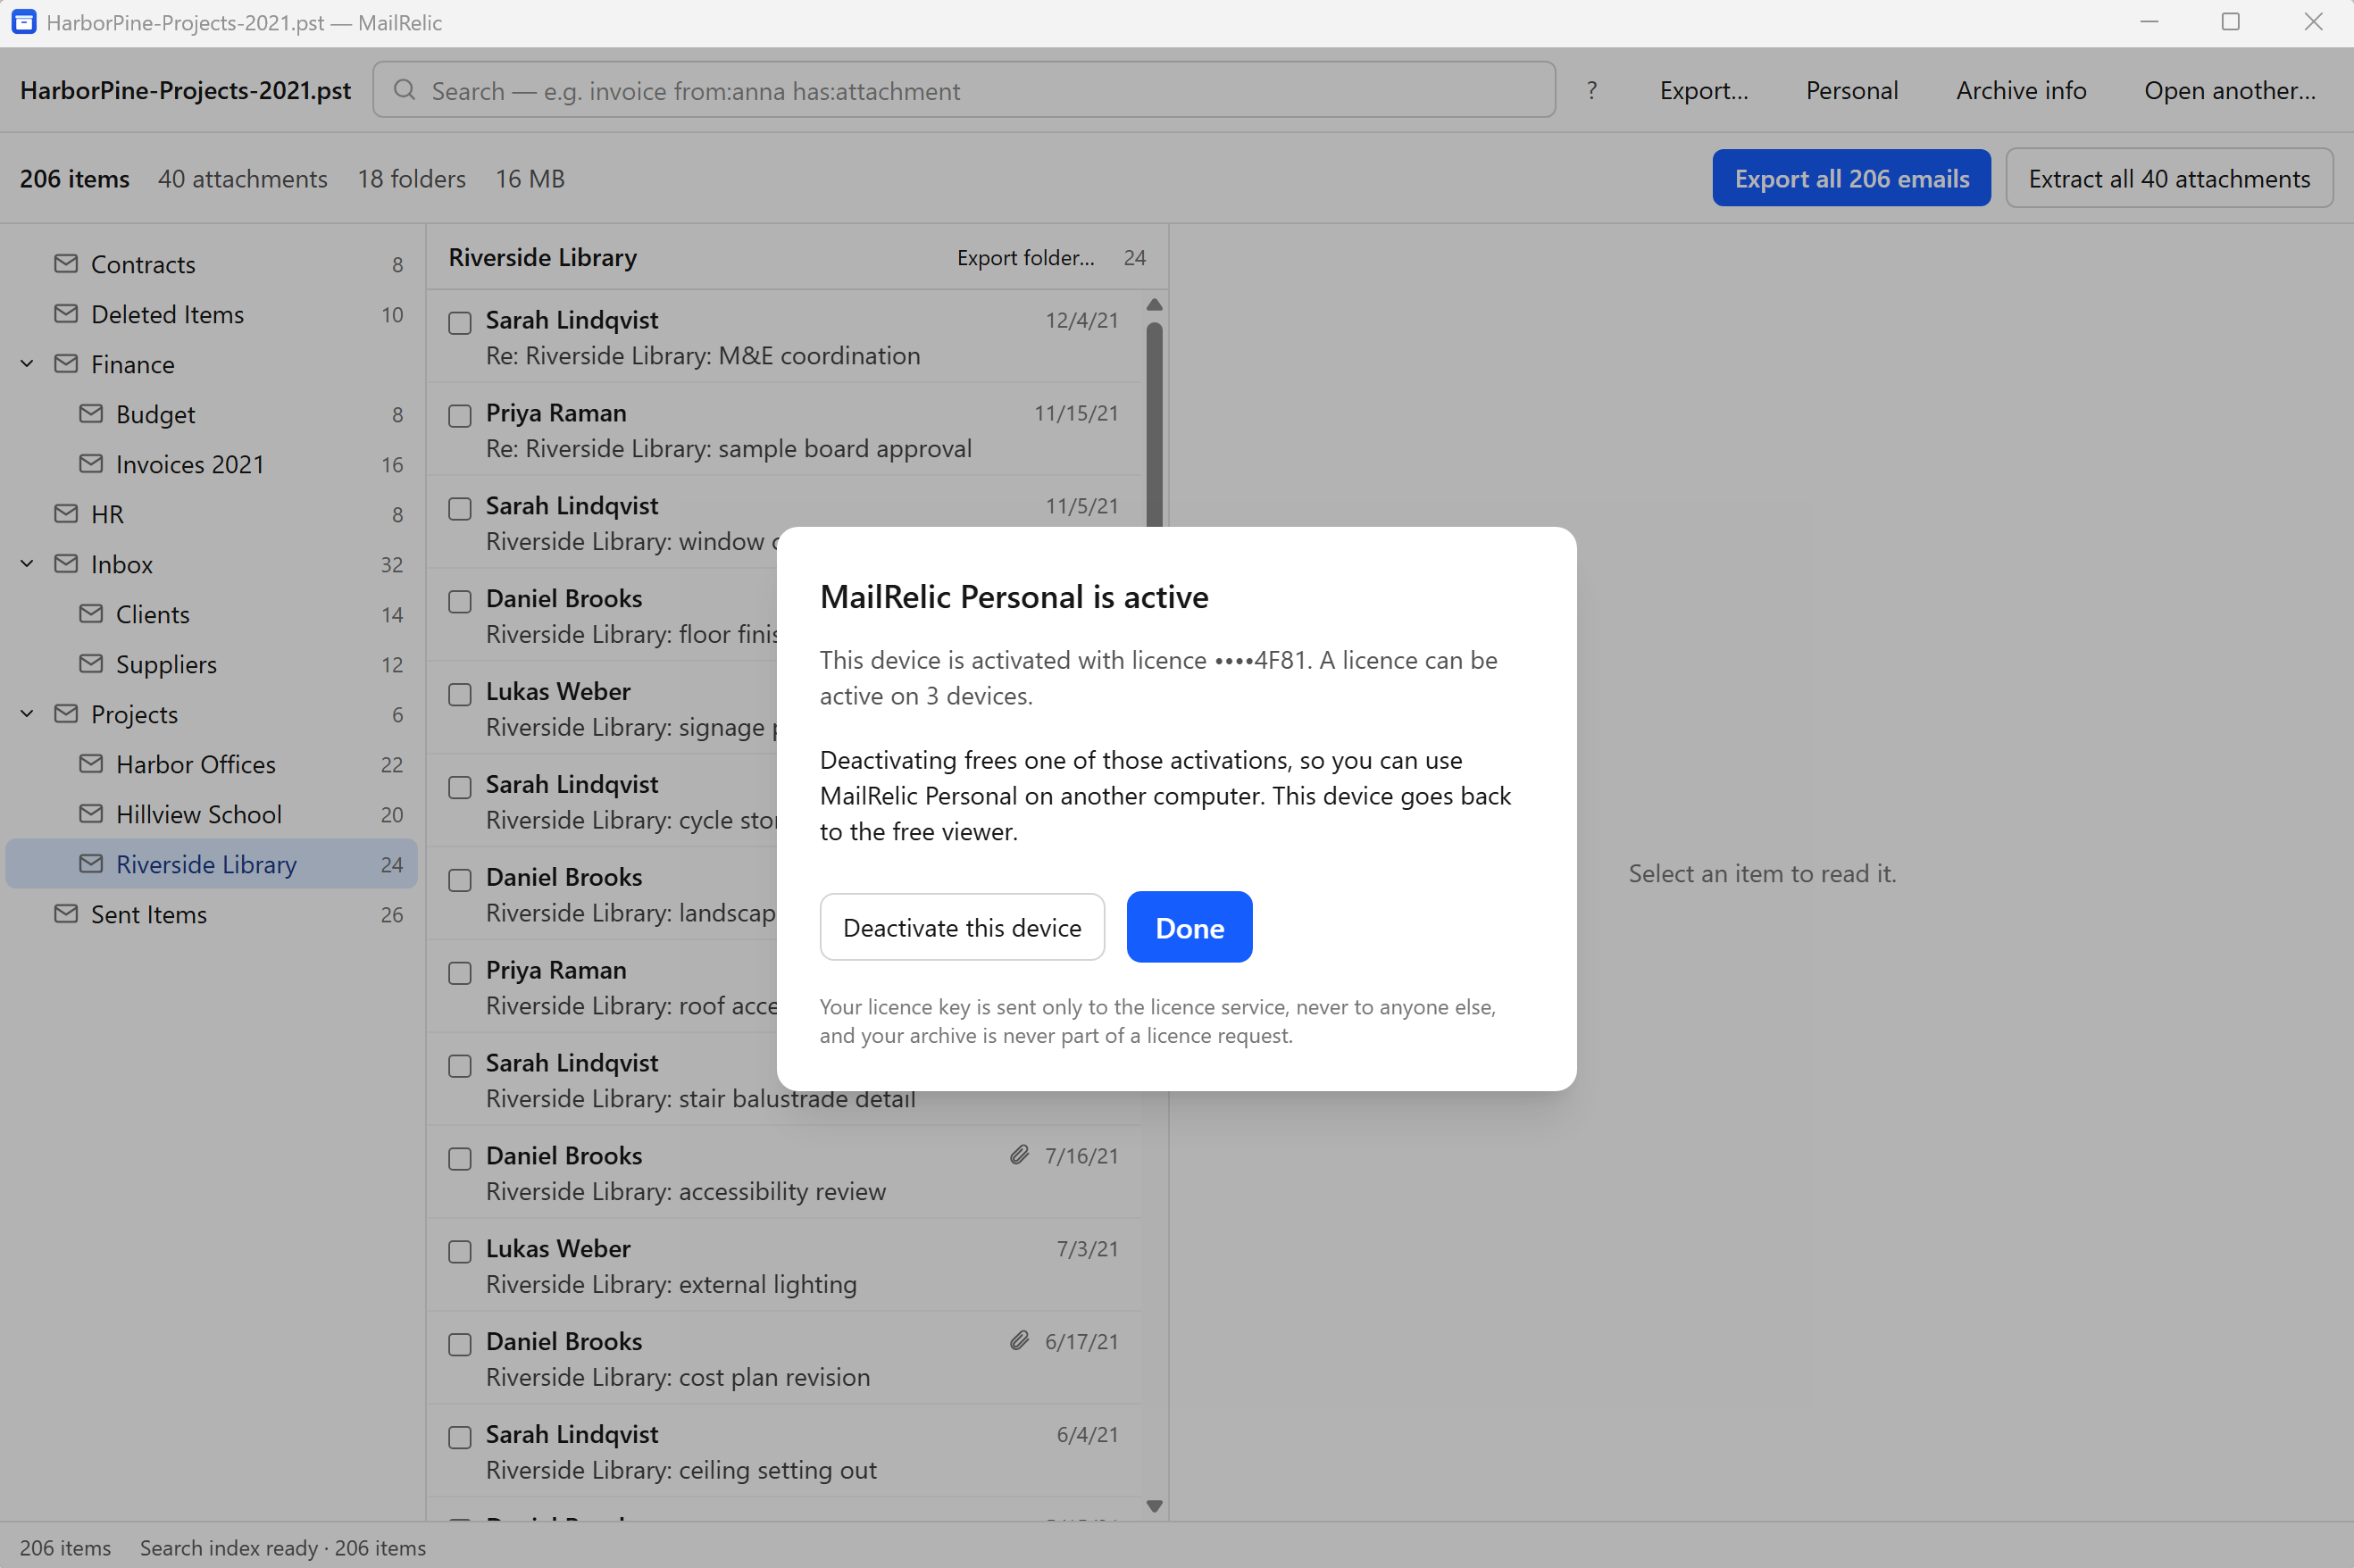Select the Invoices 2021 folder
This screenshot has height=1568, width=2354.
pos(212,464)
